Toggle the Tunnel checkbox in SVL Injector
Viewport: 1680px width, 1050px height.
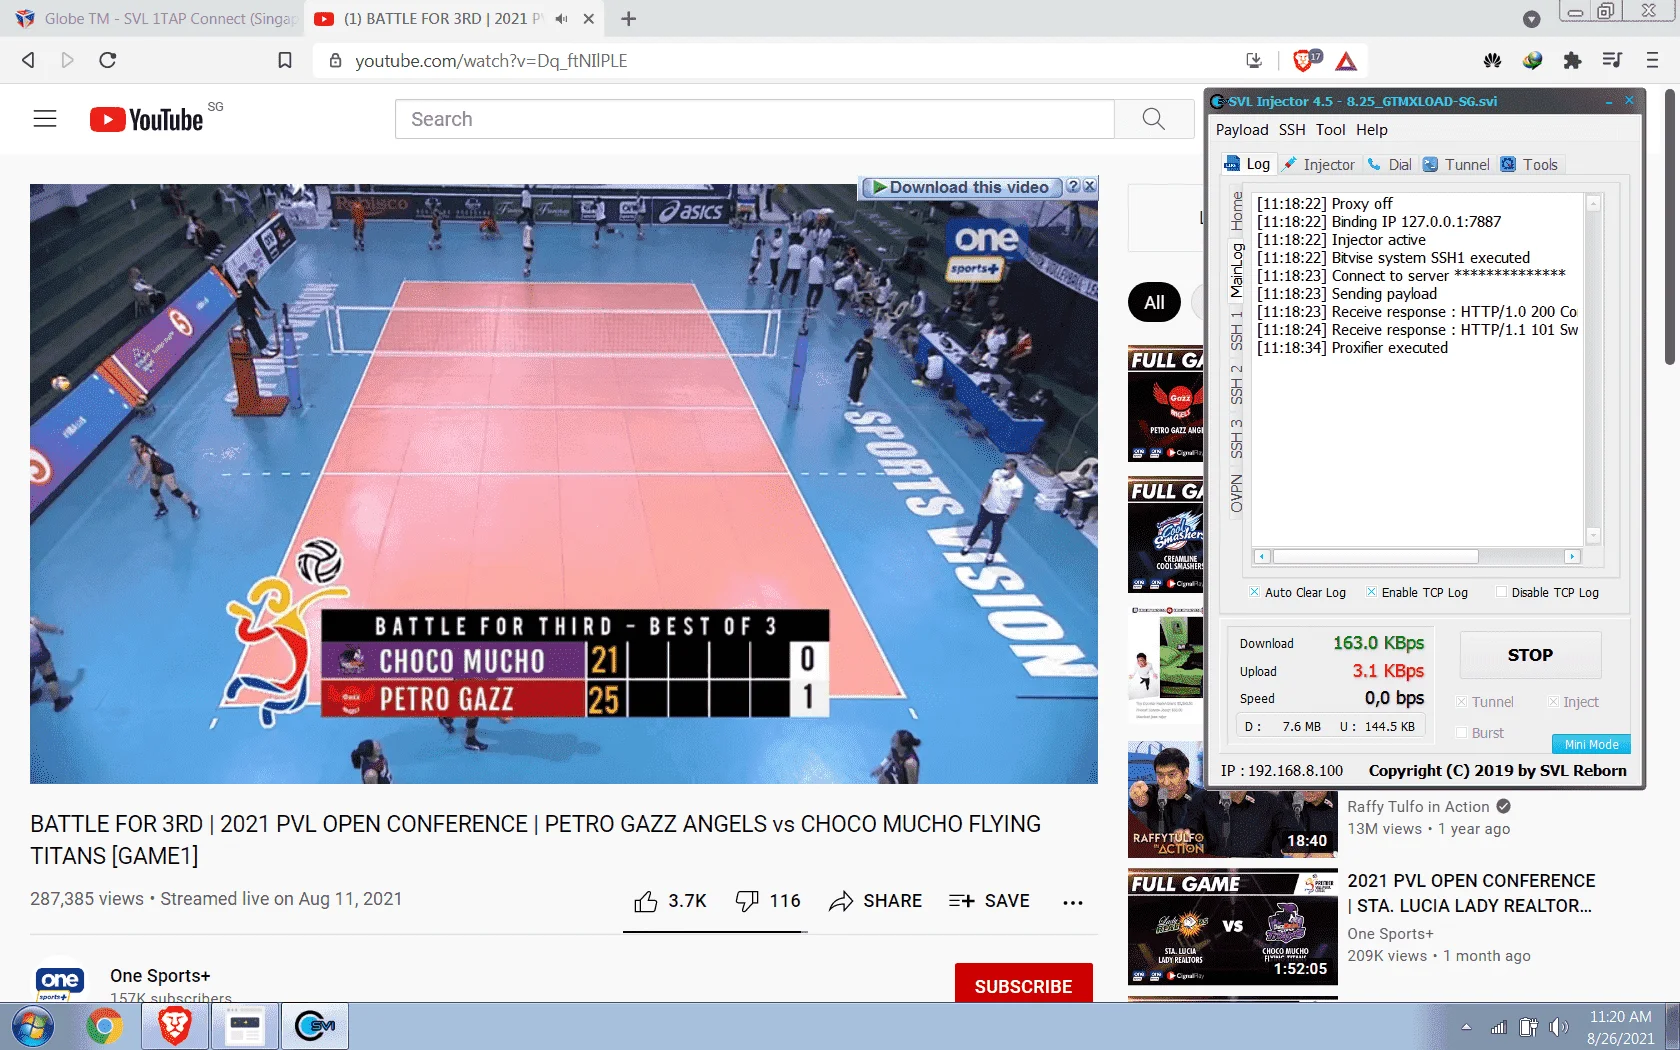pos(1461,702)
